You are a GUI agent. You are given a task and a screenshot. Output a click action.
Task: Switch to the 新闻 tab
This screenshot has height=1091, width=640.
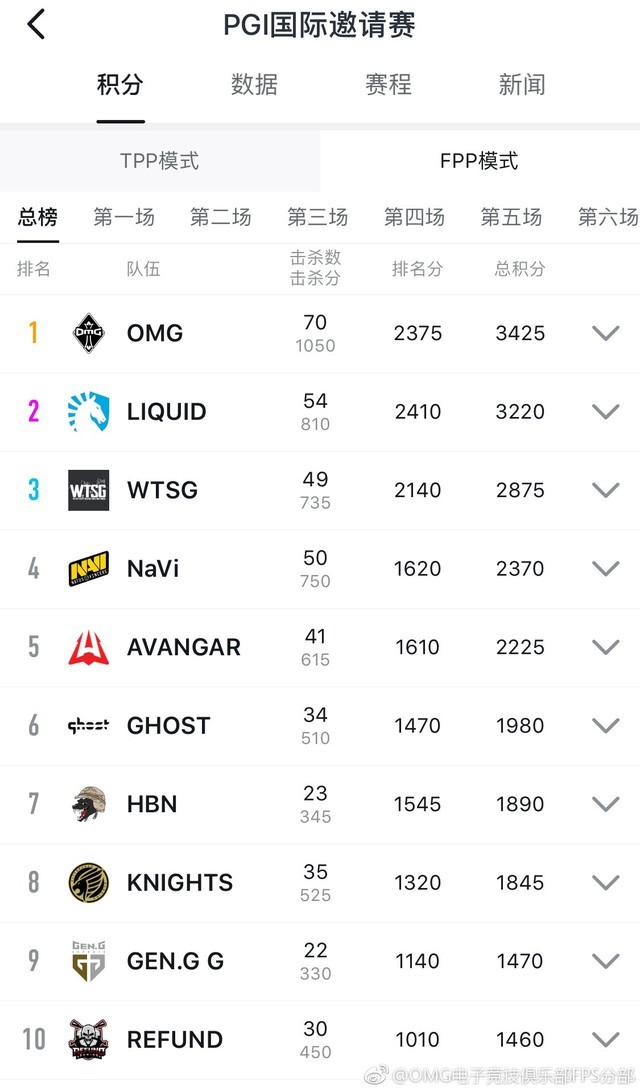pos(521,85)
